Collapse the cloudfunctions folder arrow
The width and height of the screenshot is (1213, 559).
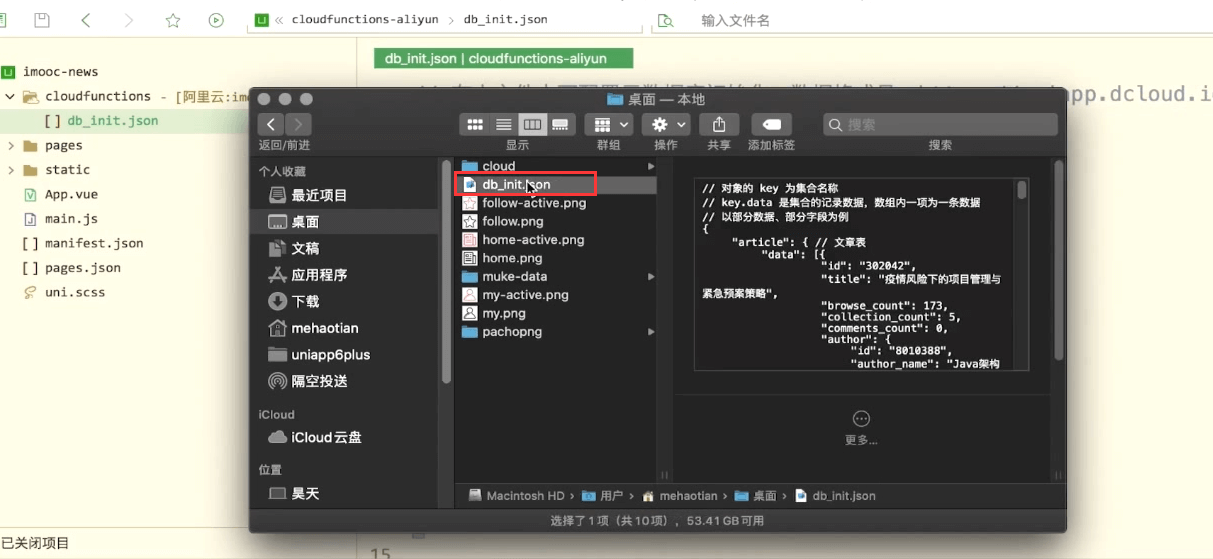click(x=9, y=97)
